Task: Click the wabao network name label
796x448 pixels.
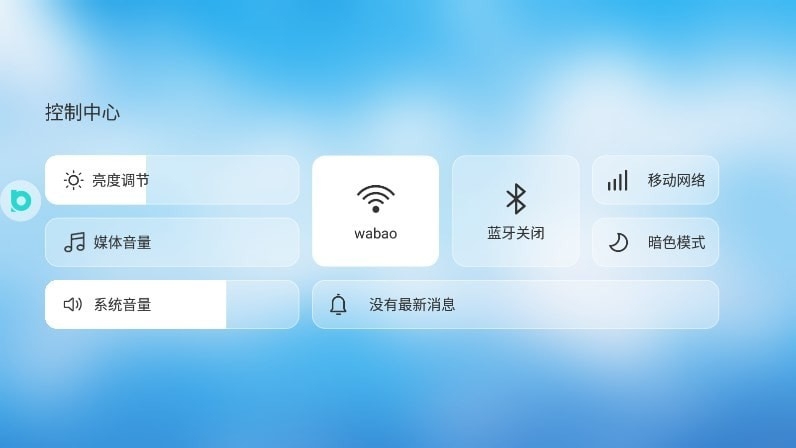Action: pyautogui.click(x=376, y=234)
